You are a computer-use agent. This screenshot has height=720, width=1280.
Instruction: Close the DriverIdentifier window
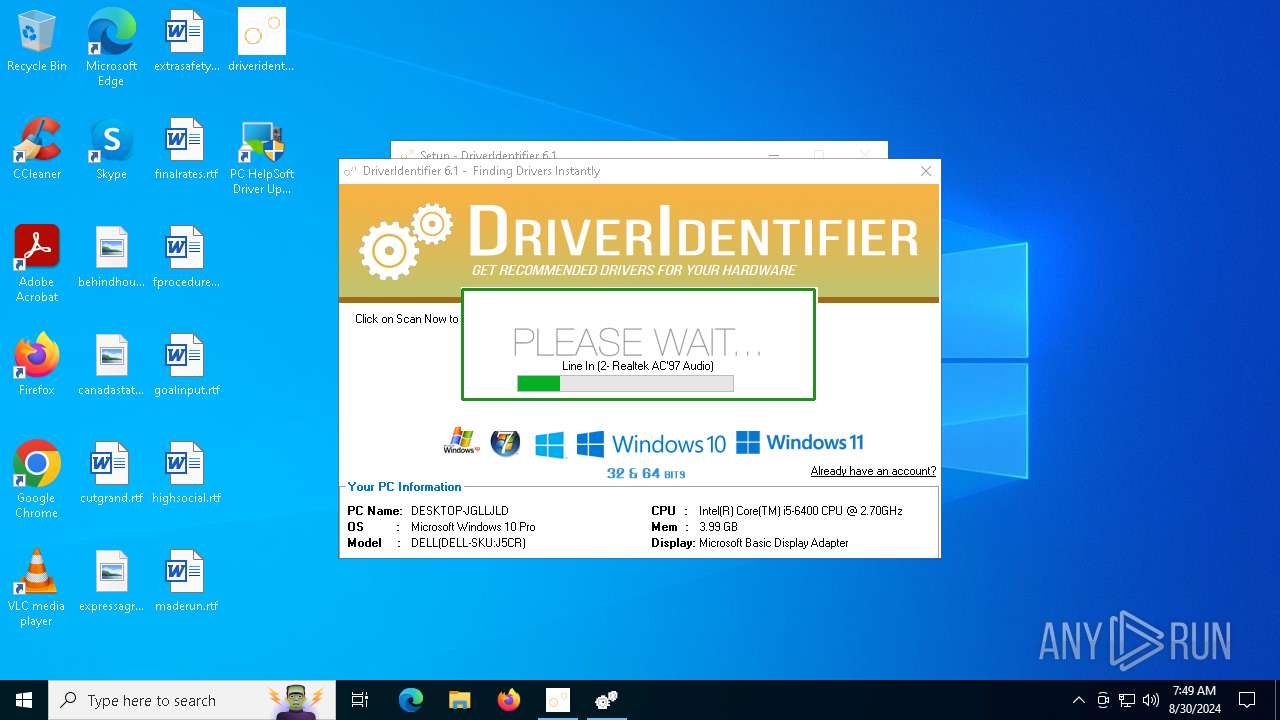click(x=926, y=171)
